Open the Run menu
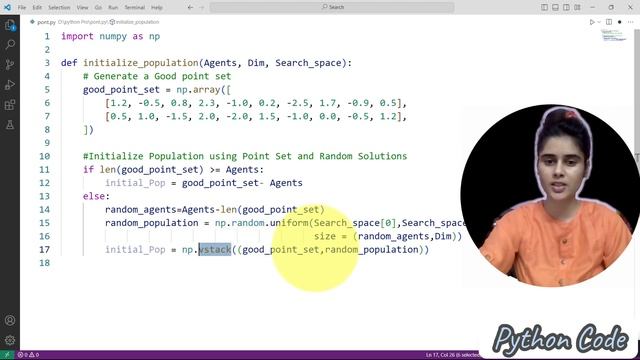Viewport: 640px width, 360px height. tap(113, 7)
